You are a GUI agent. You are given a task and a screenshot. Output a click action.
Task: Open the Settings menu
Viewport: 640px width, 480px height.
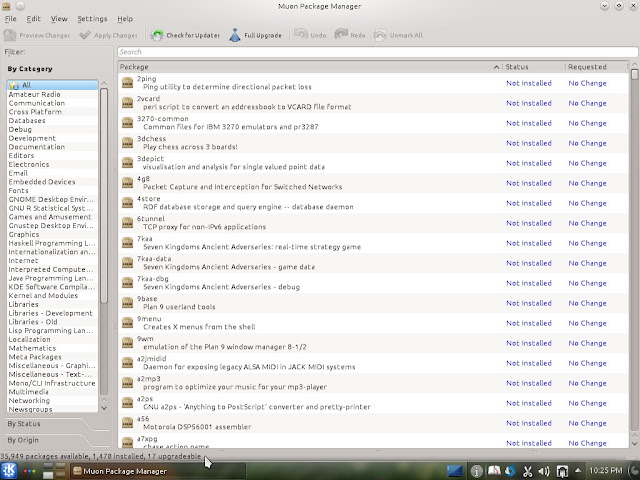92,19
